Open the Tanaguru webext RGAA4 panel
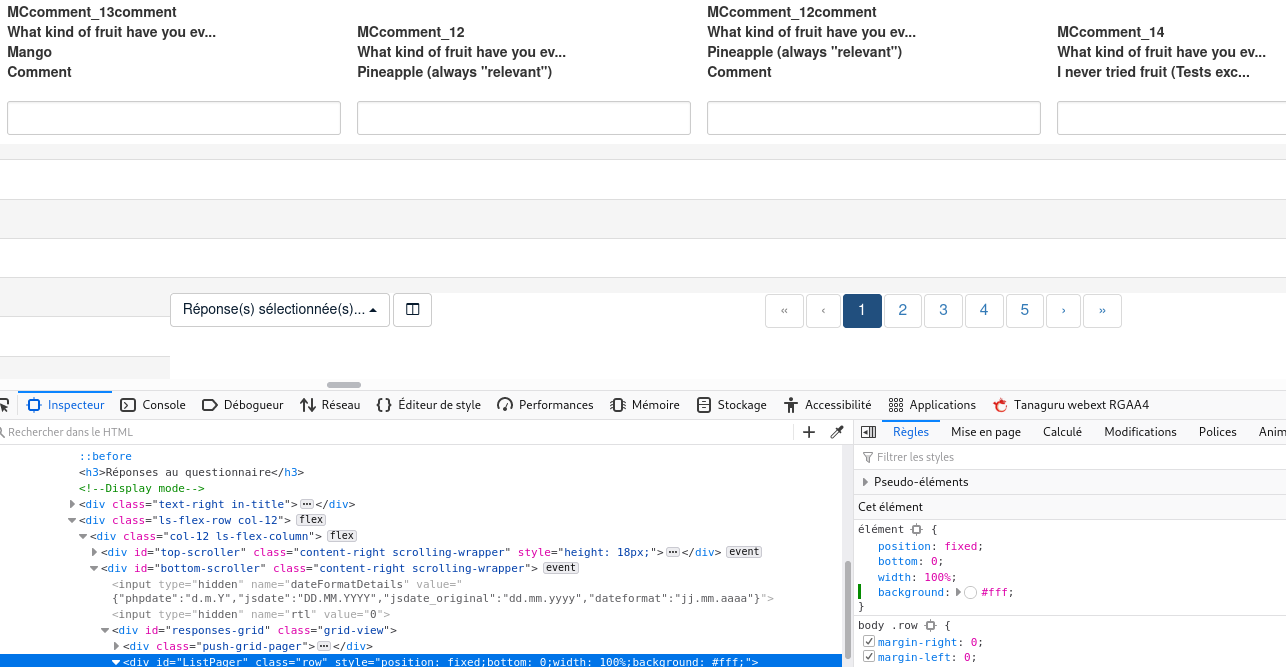This screenshot has height=667, width=1286. pyautogui.click(x=1070, y=405)
